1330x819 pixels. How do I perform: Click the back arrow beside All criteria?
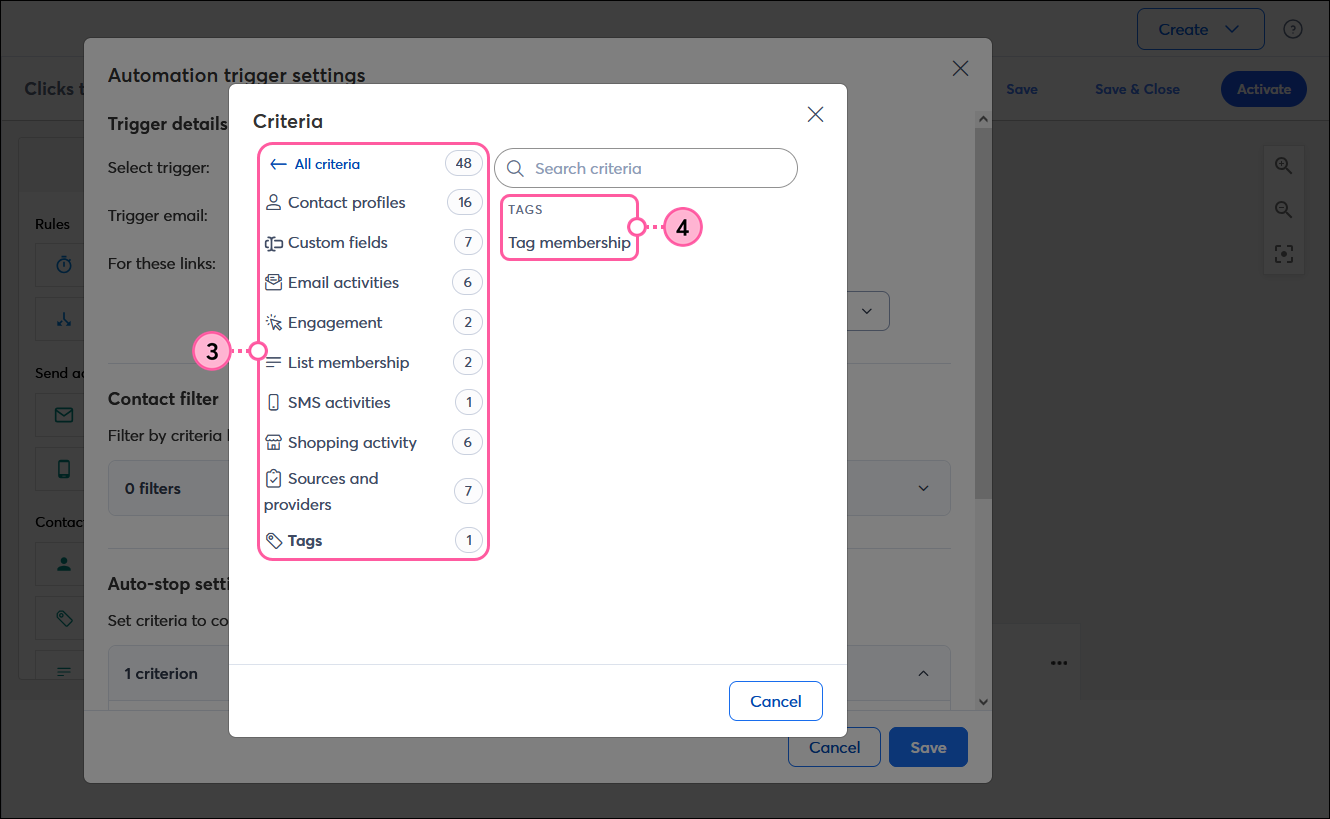tap(279, 164)
